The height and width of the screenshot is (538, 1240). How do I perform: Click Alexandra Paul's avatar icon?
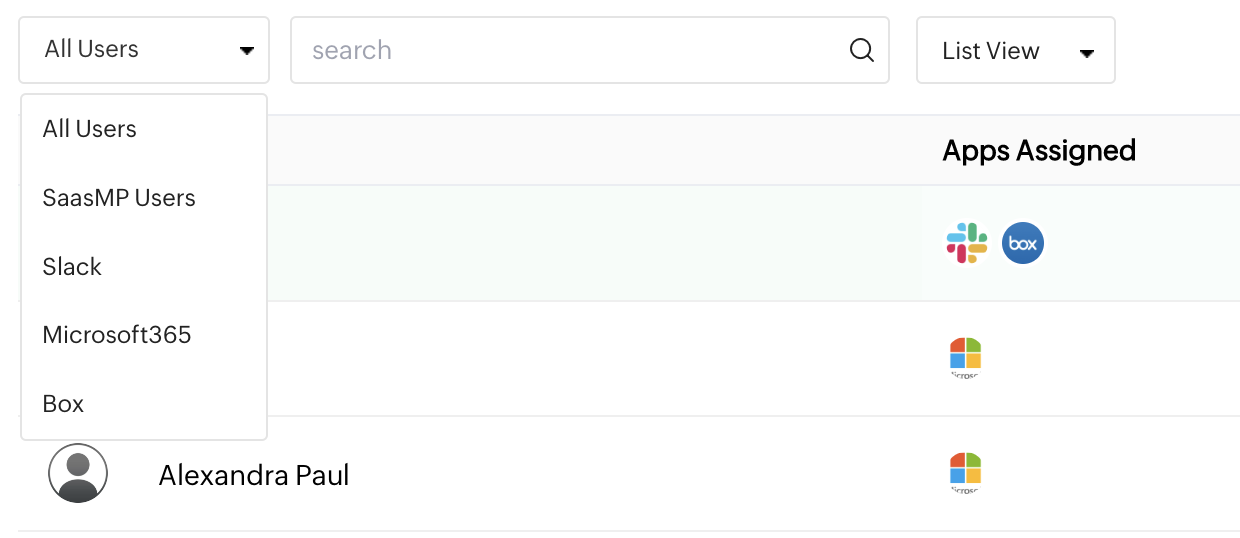click(78, 473)
